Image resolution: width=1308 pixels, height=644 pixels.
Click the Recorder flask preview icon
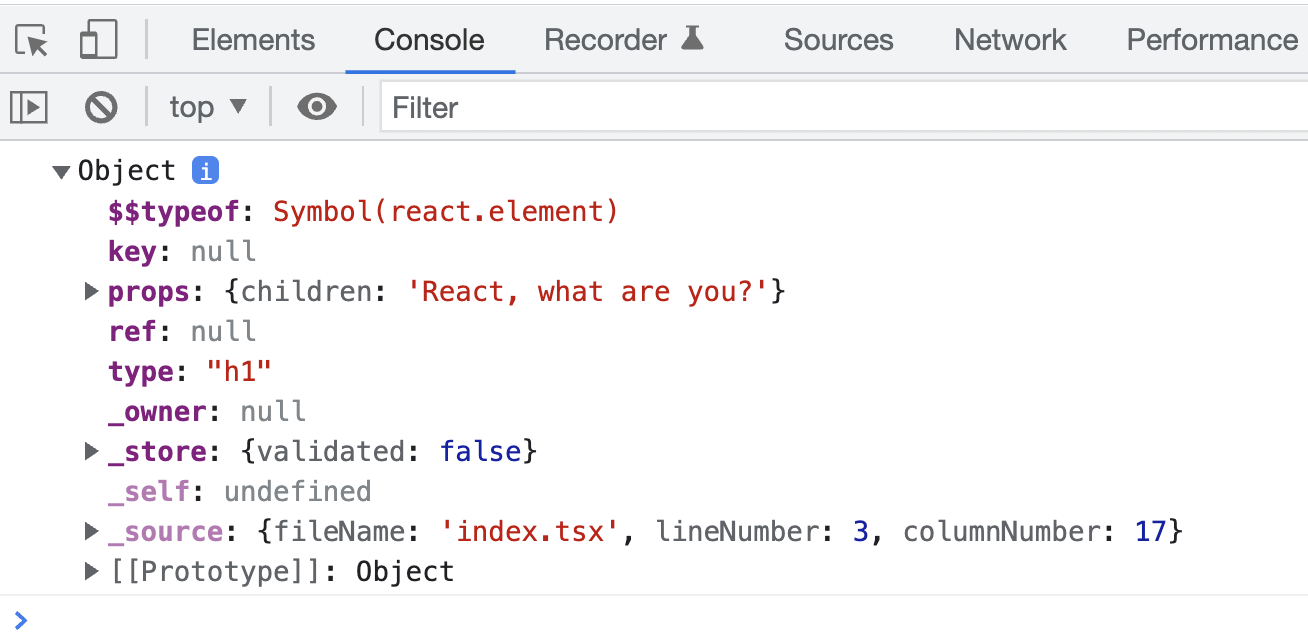click(692, 39)
